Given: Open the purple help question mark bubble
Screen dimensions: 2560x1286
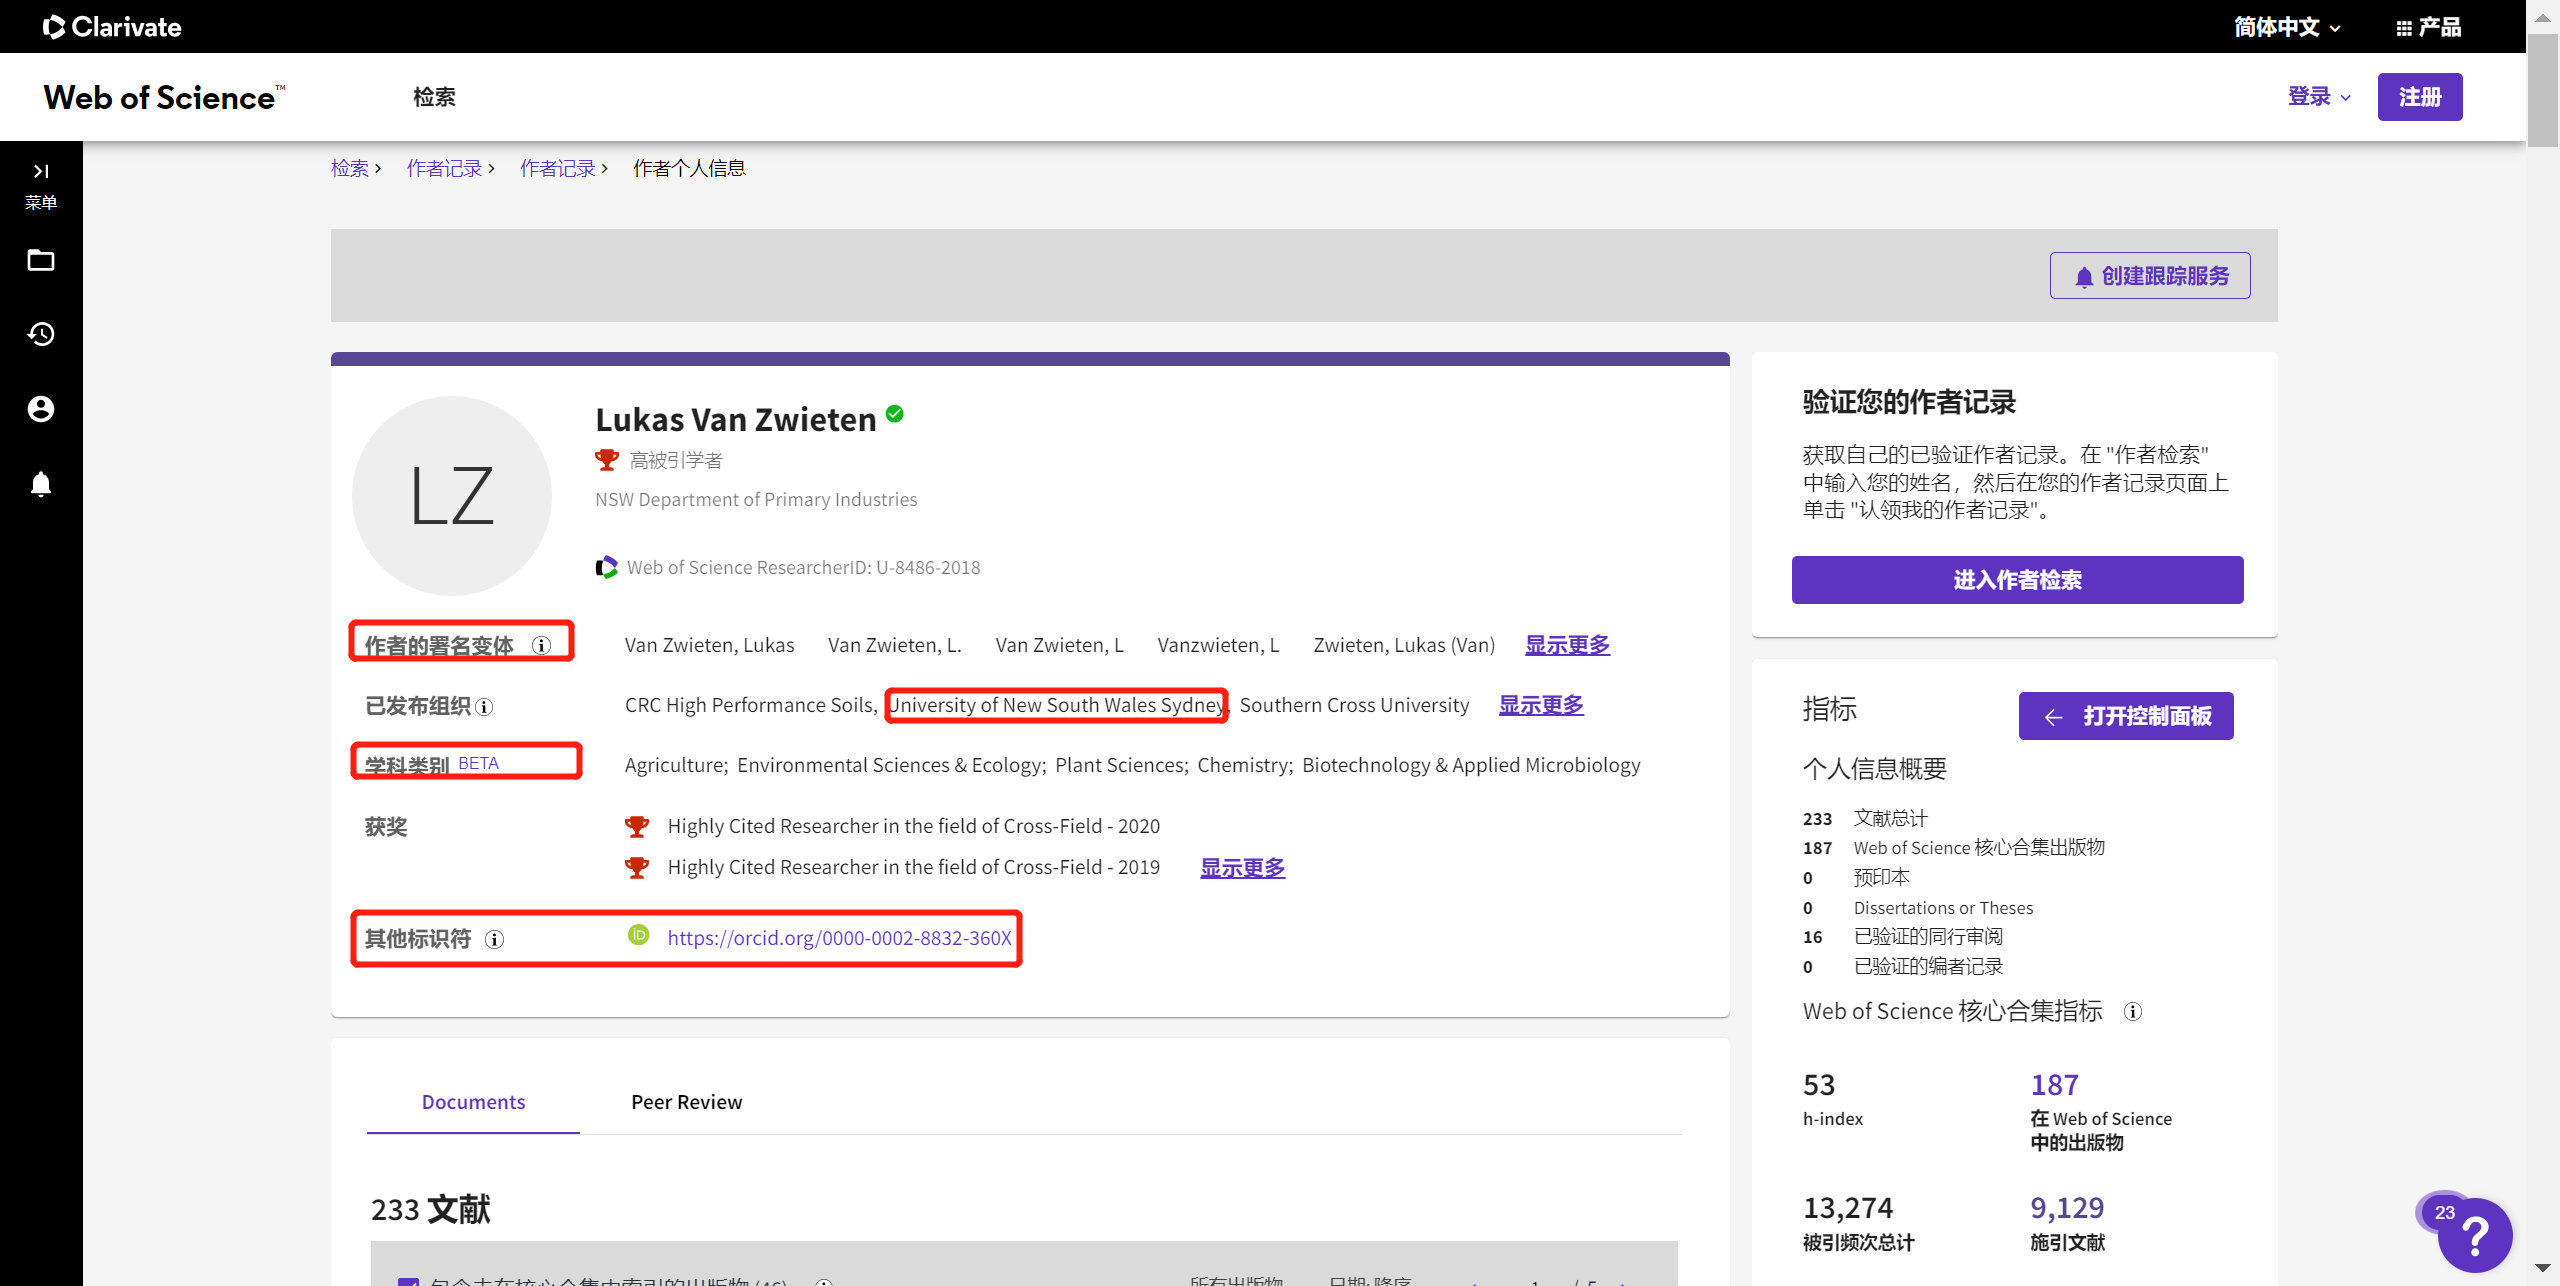Looking at the screenshot, I should point(2474,1236).
